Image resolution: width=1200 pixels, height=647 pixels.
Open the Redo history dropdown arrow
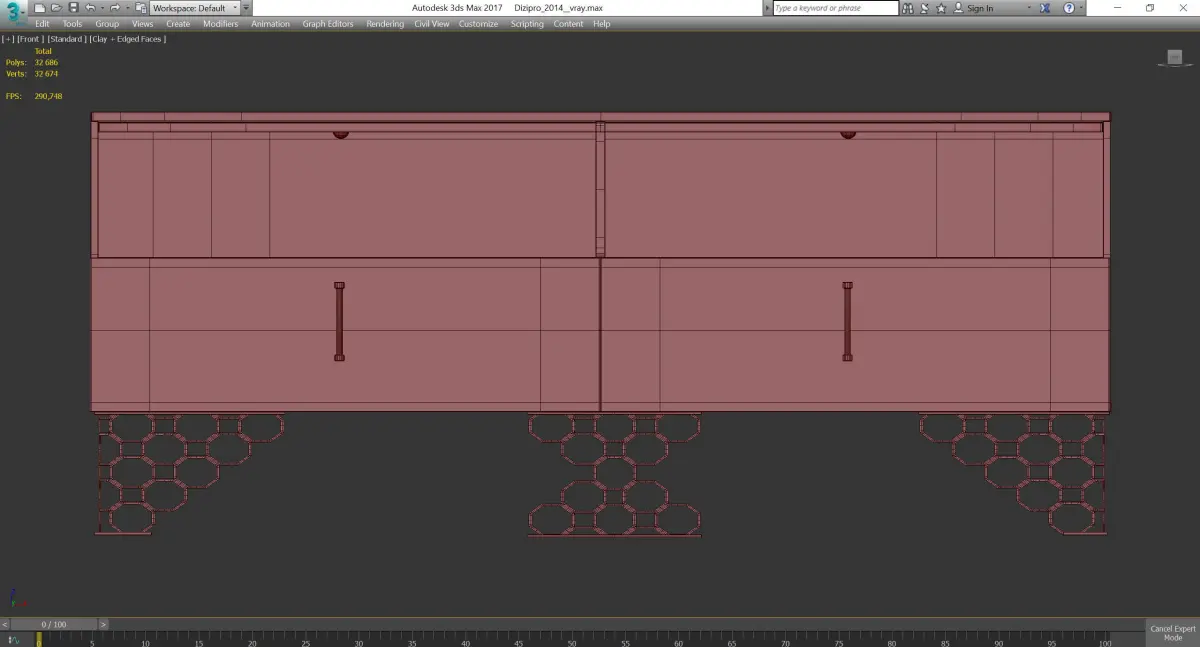tap(127, 8)
